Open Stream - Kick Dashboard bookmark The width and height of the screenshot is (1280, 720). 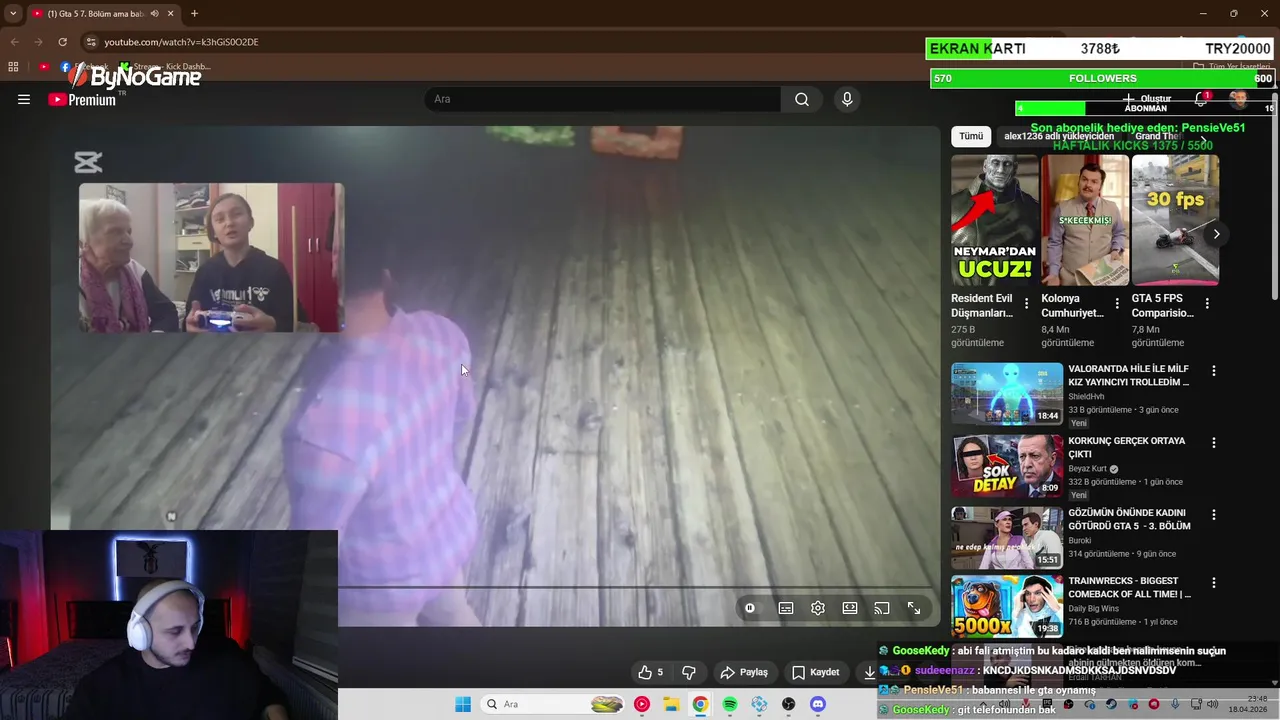[x=165, y=67]
